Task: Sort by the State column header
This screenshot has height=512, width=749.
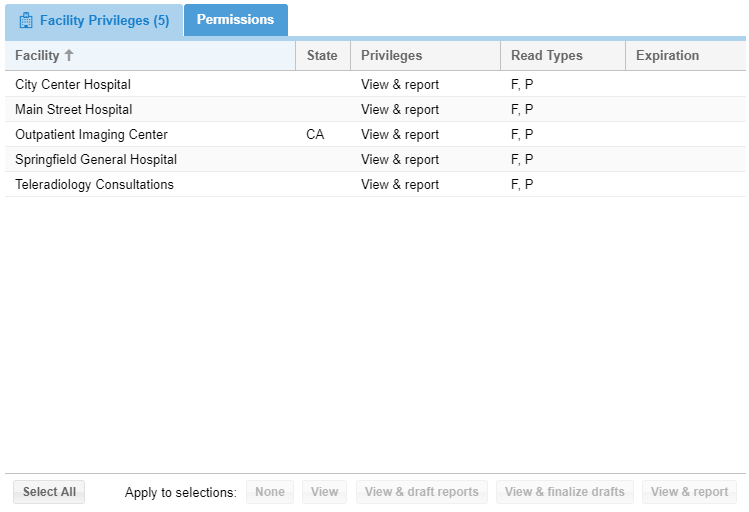Action: (322, 55)
